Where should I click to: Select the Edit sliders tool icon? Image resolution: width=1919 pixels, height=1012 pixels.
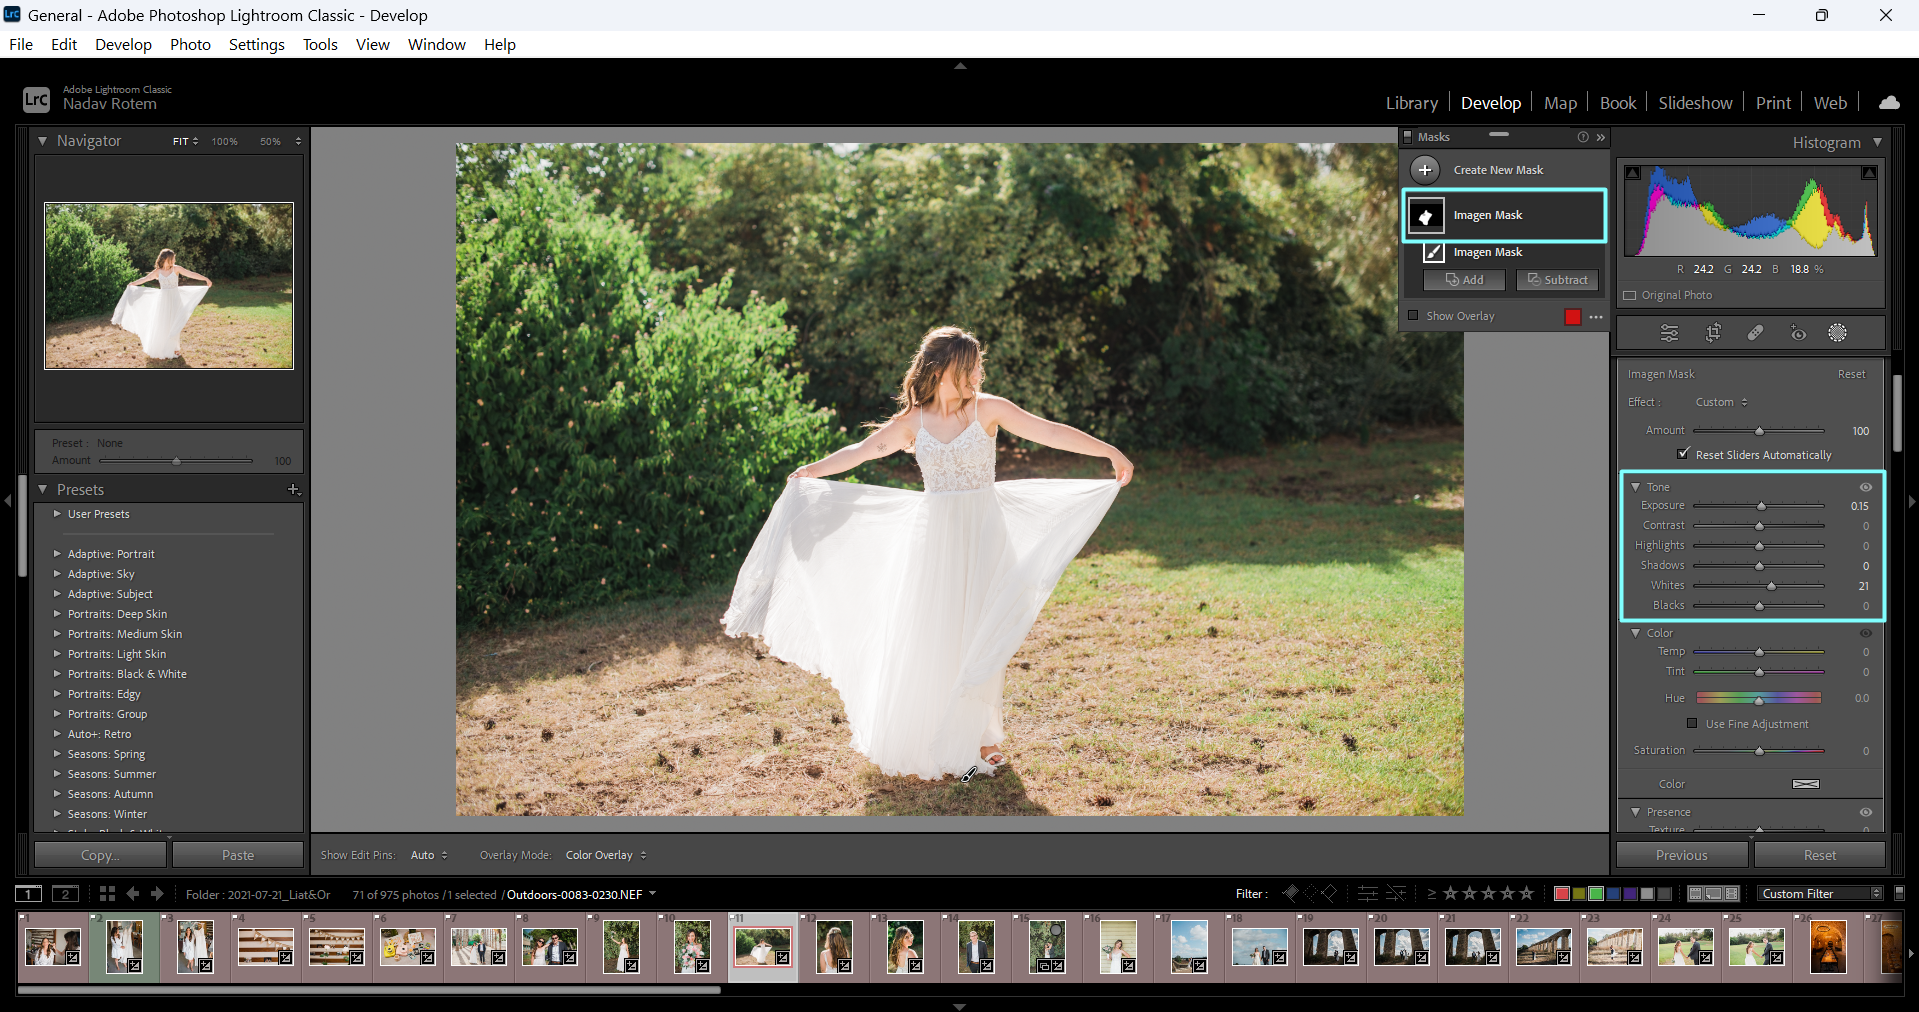coord(1669,333)
